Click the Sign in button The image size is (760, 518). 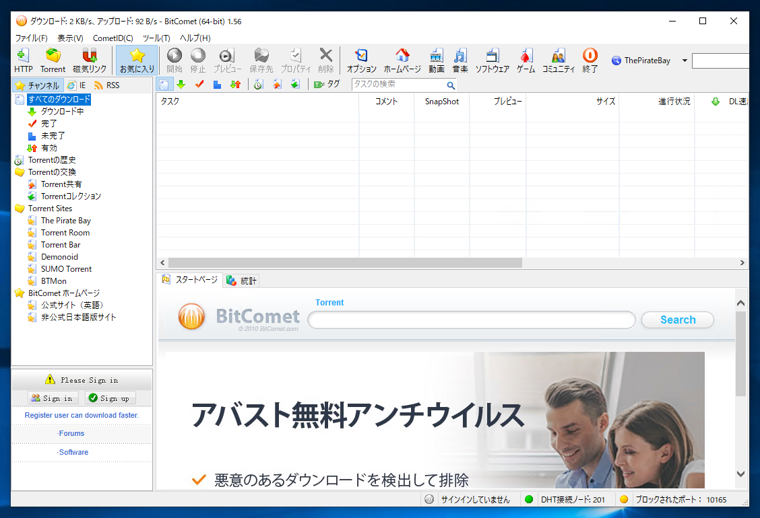(x=52, y=398)
